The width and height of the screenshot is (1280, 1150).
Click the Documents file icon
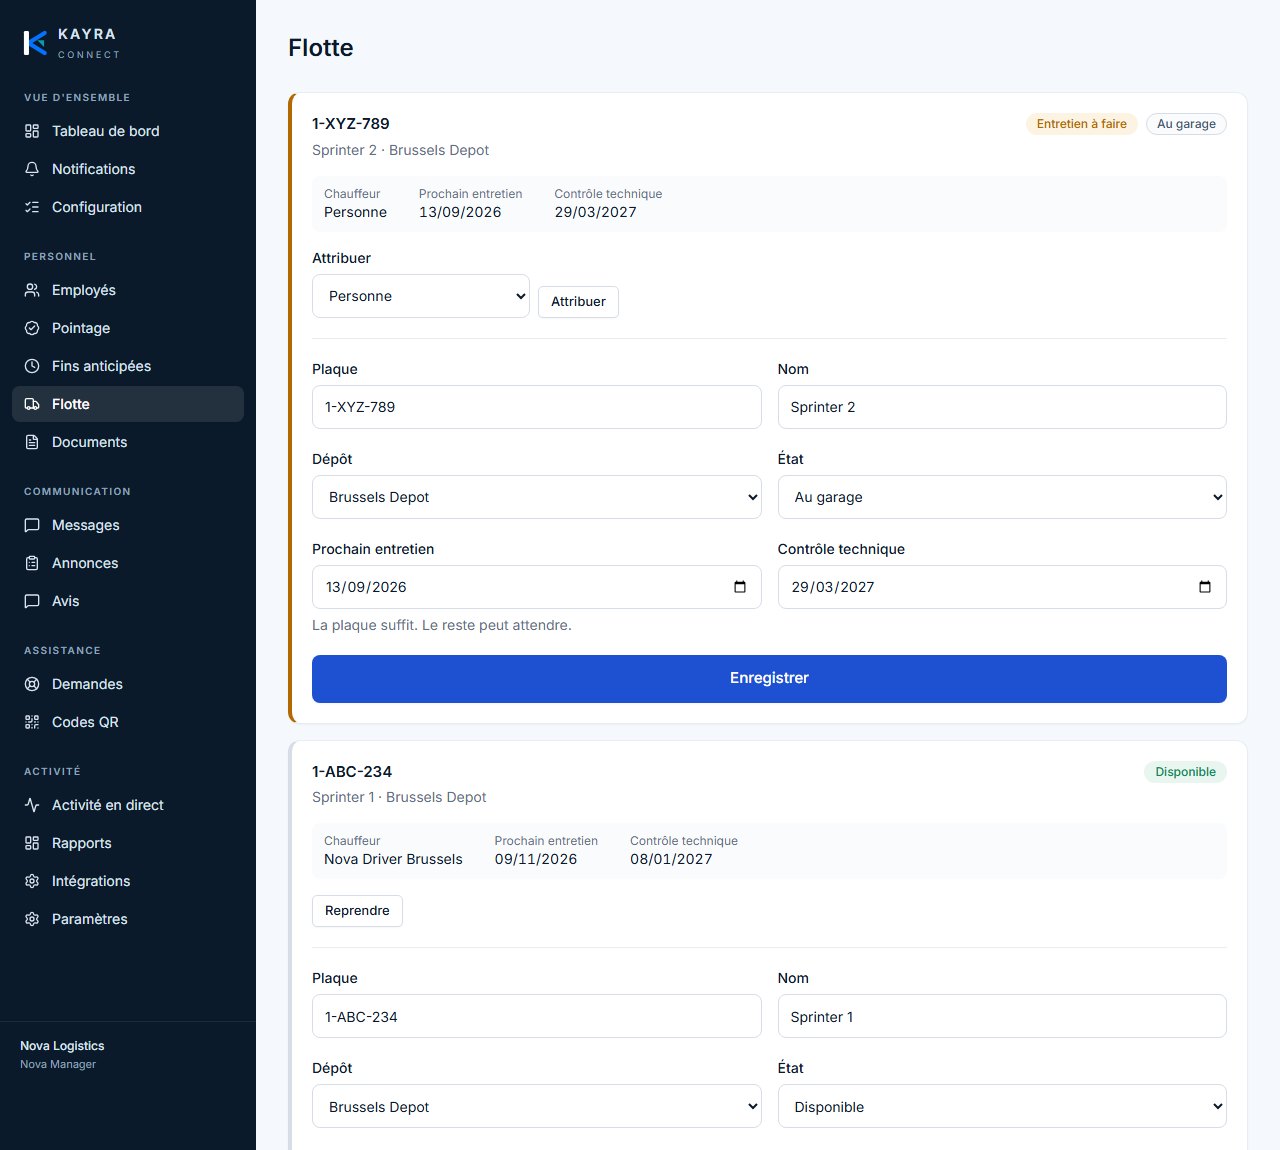click(x=32, y=442)
